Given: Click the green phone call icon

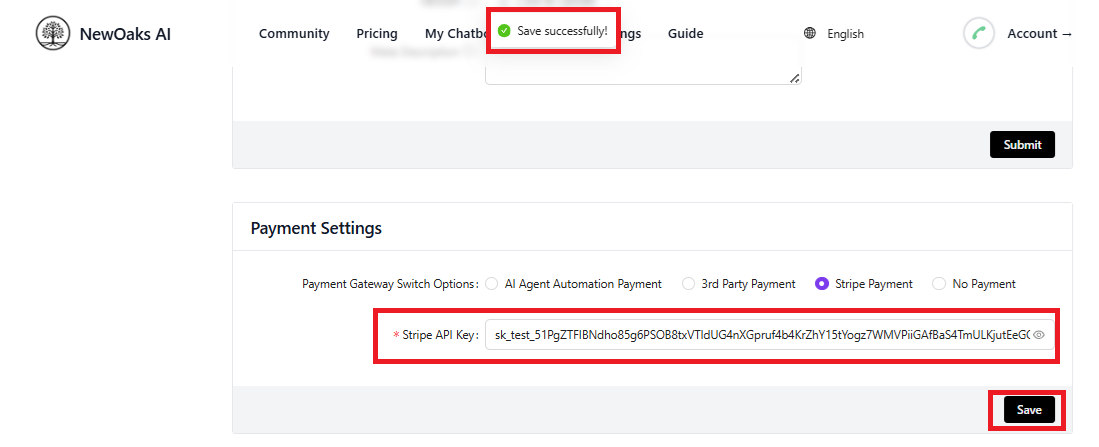Looking at the screenshot, I should pos(979,34).
